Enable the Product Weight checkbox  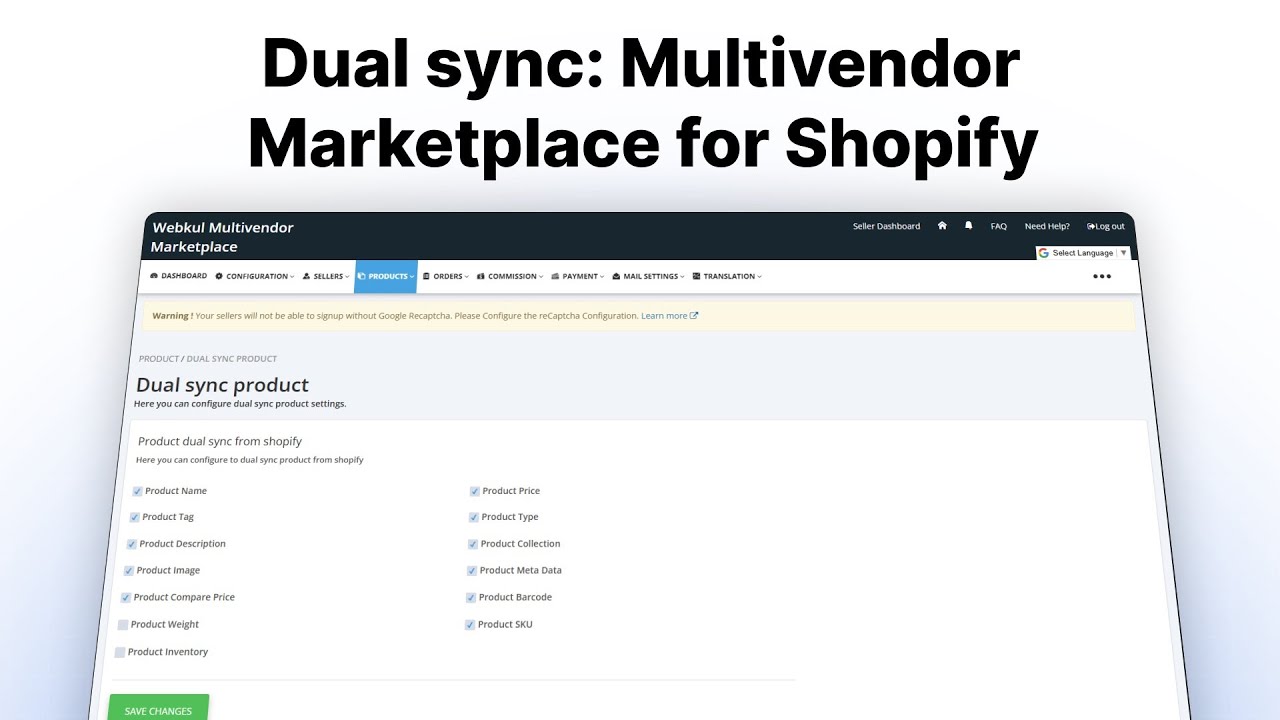[x=123, y=624]
